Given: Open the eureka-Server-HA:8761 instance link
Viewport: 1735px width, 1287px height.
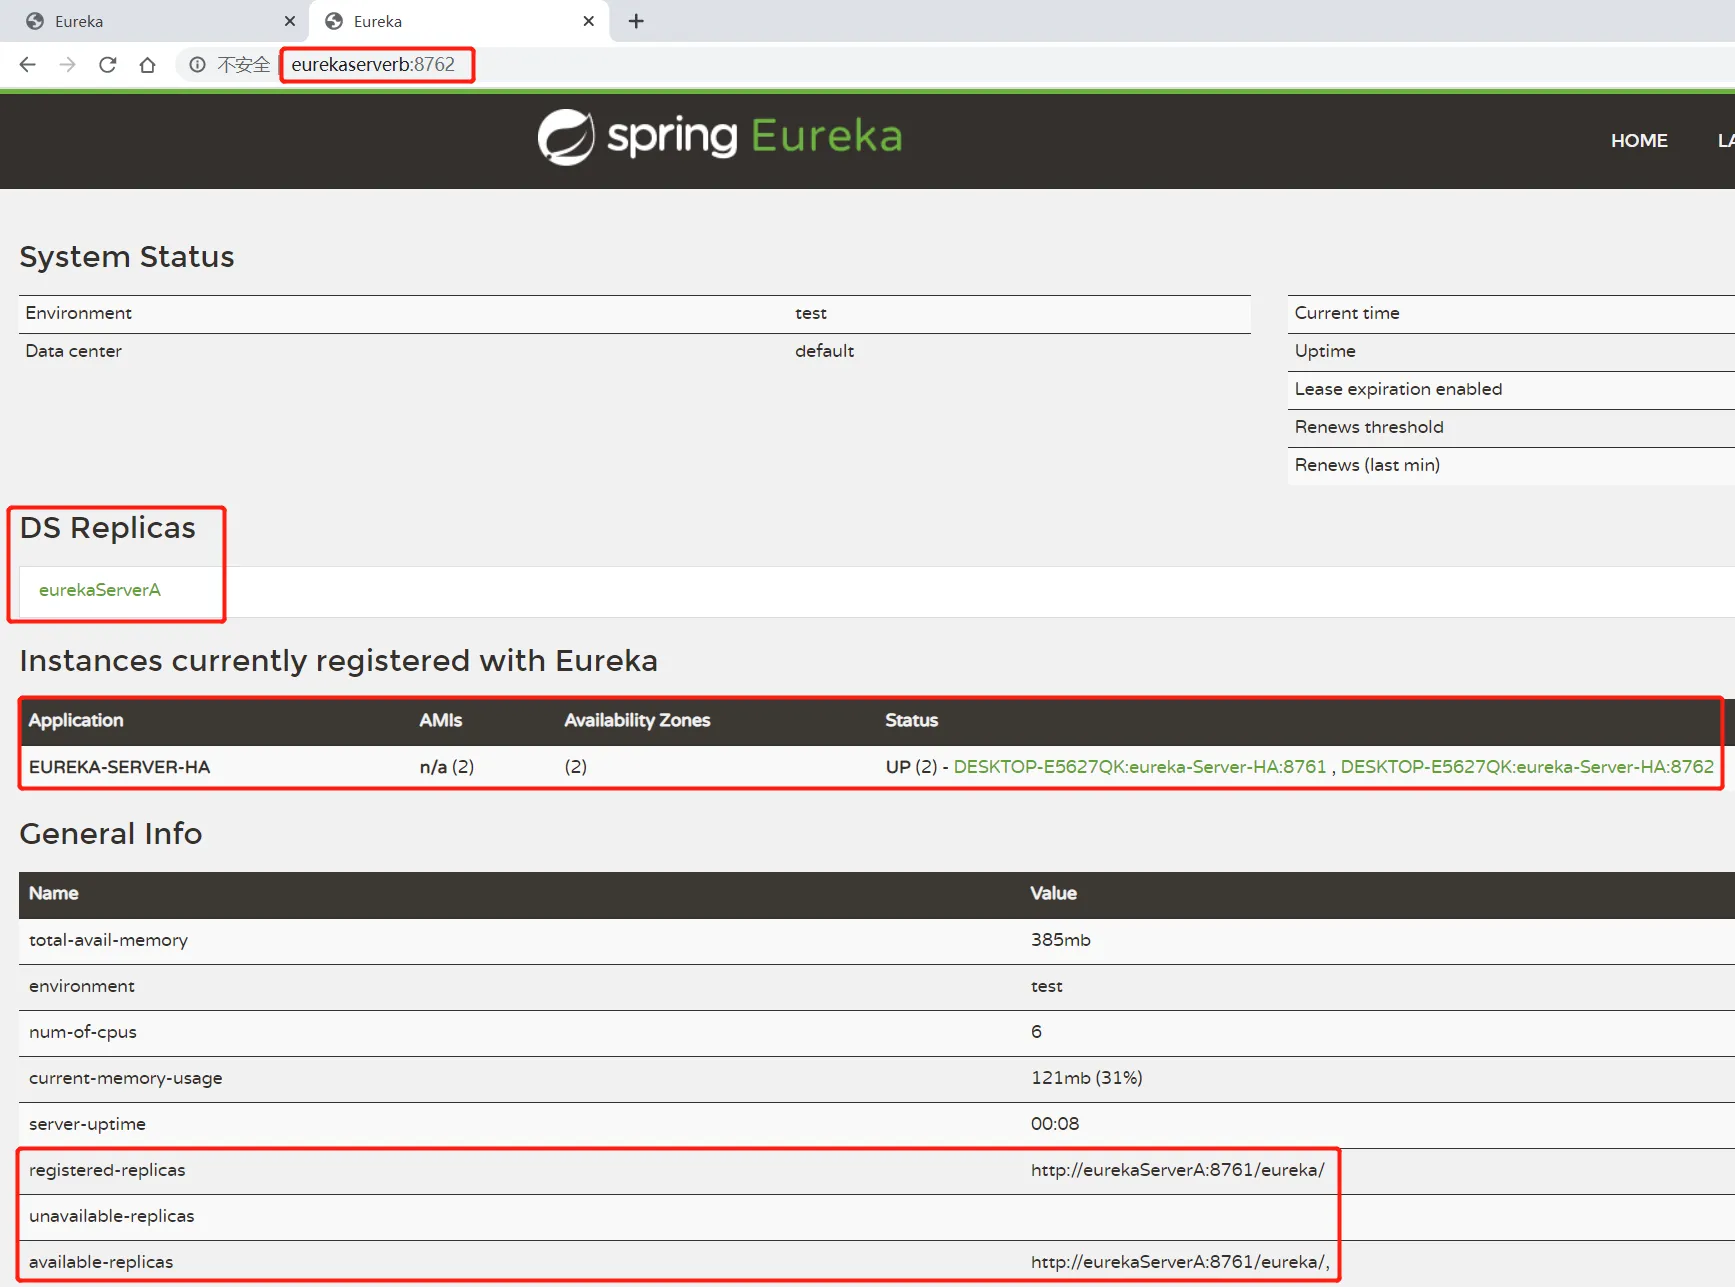Looking at the screenshot, I should pyautogui.click(x=1139, y=767).
